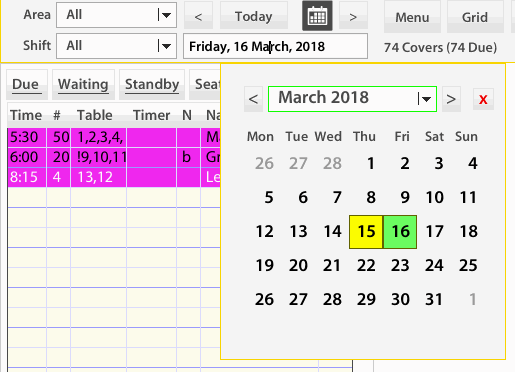This screenshot has width=515, height=372.
Task: Choose March 5 in calendar
Action: (x=269, y=198)
